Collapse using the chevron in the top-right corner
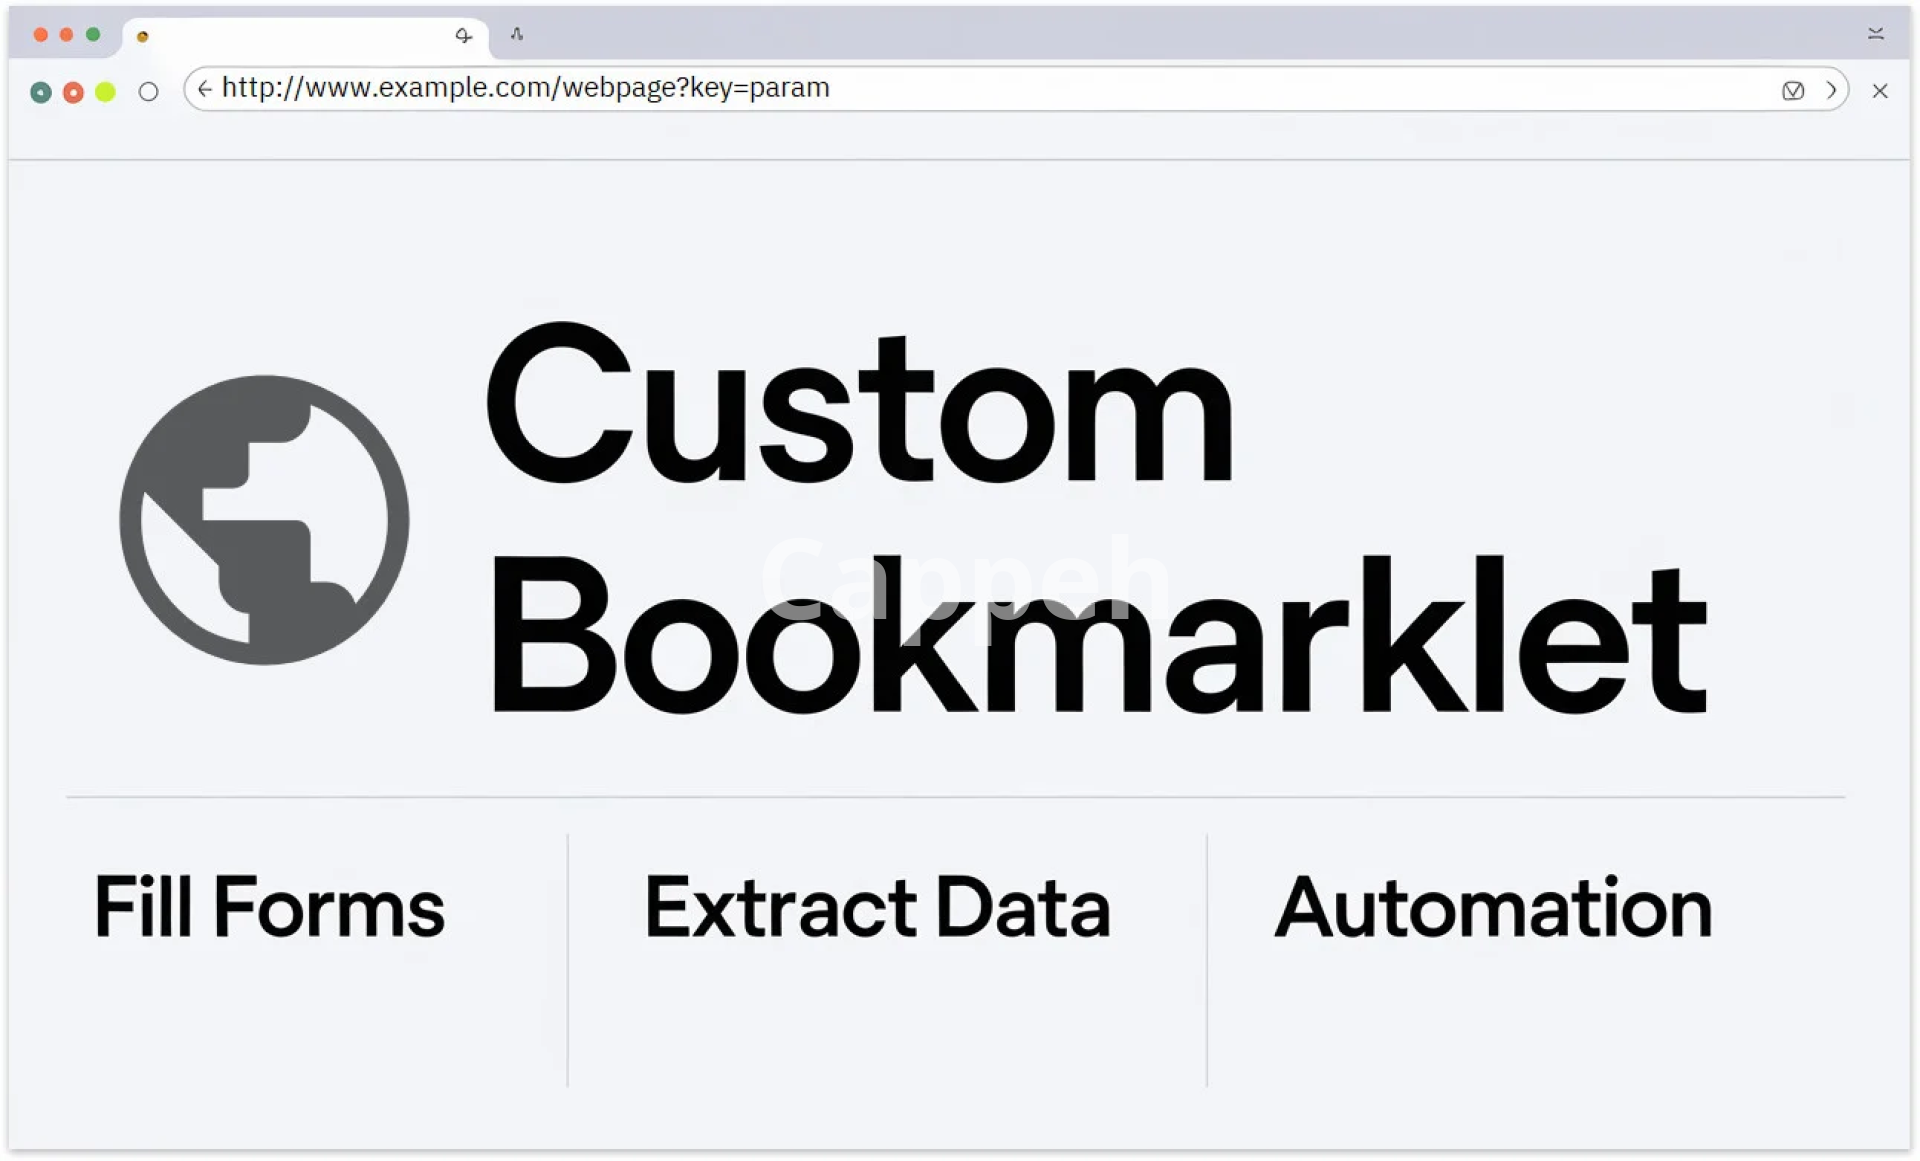 pos(1876,34)
